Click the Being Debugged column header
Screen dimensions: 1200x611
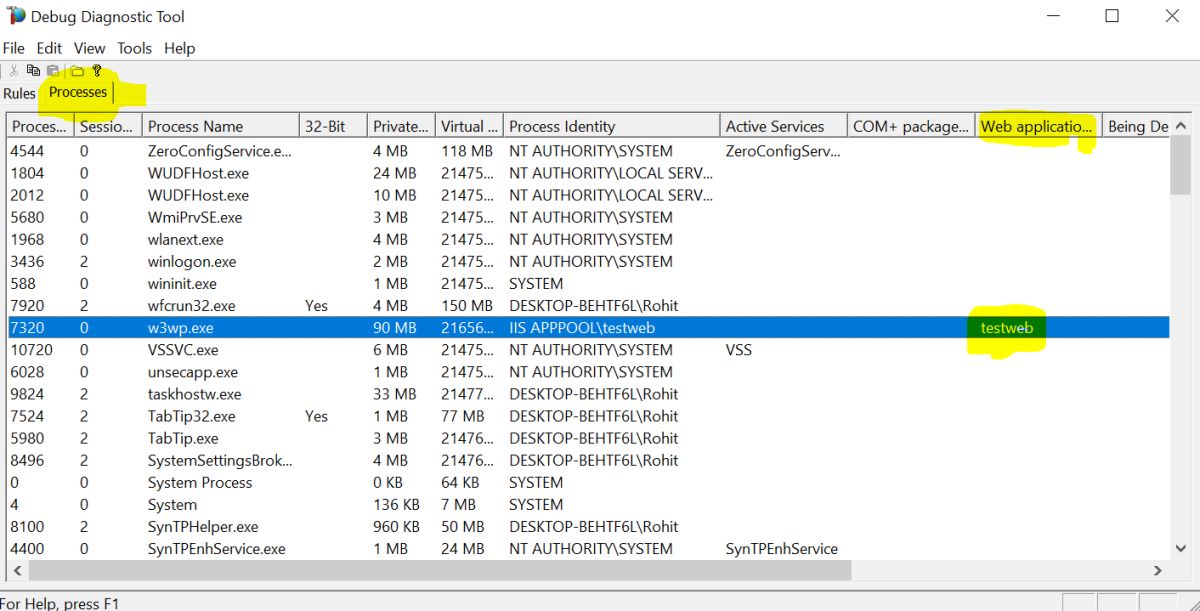click(x=1135, y=126)
